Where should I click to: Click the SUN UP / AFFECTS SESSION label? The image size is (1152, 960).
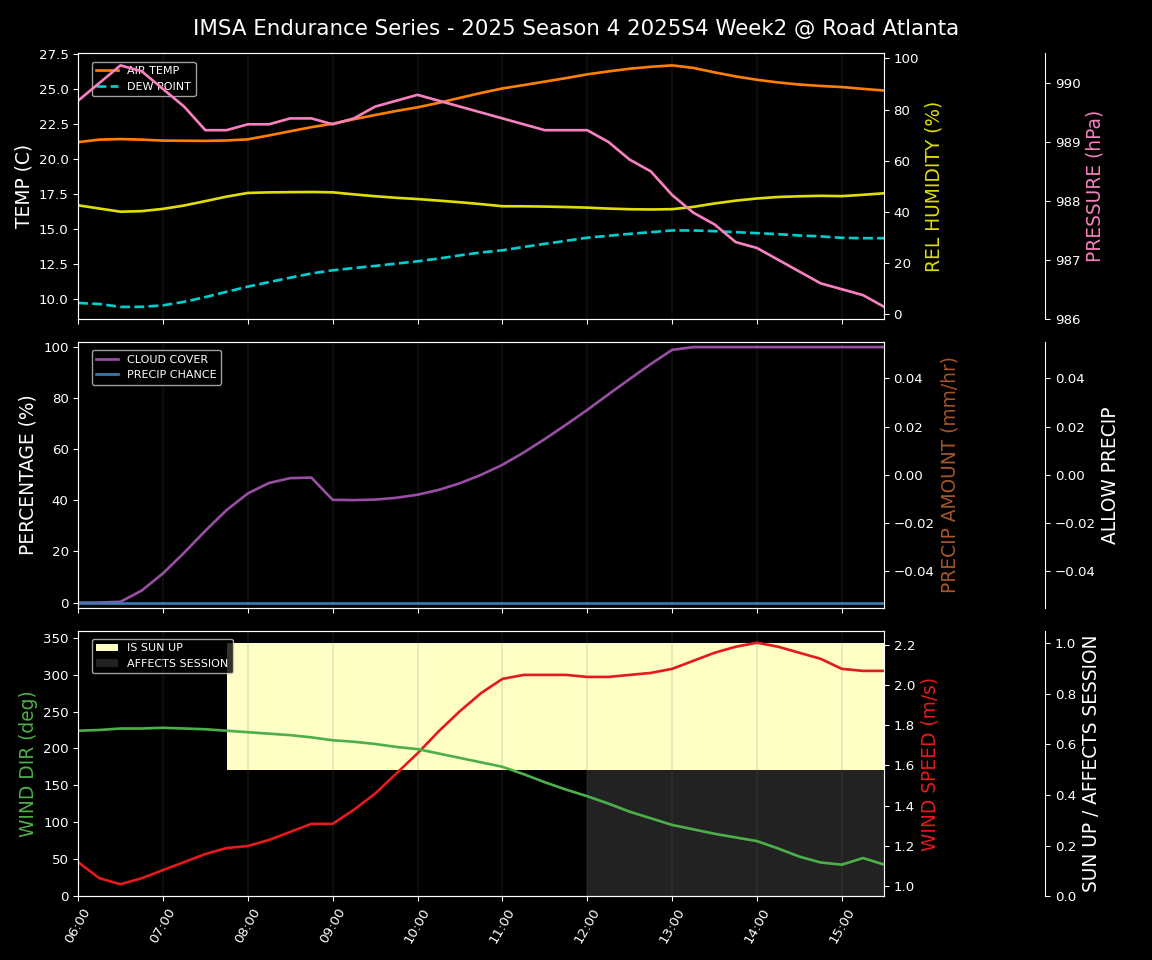click(x=1090, y=763)
